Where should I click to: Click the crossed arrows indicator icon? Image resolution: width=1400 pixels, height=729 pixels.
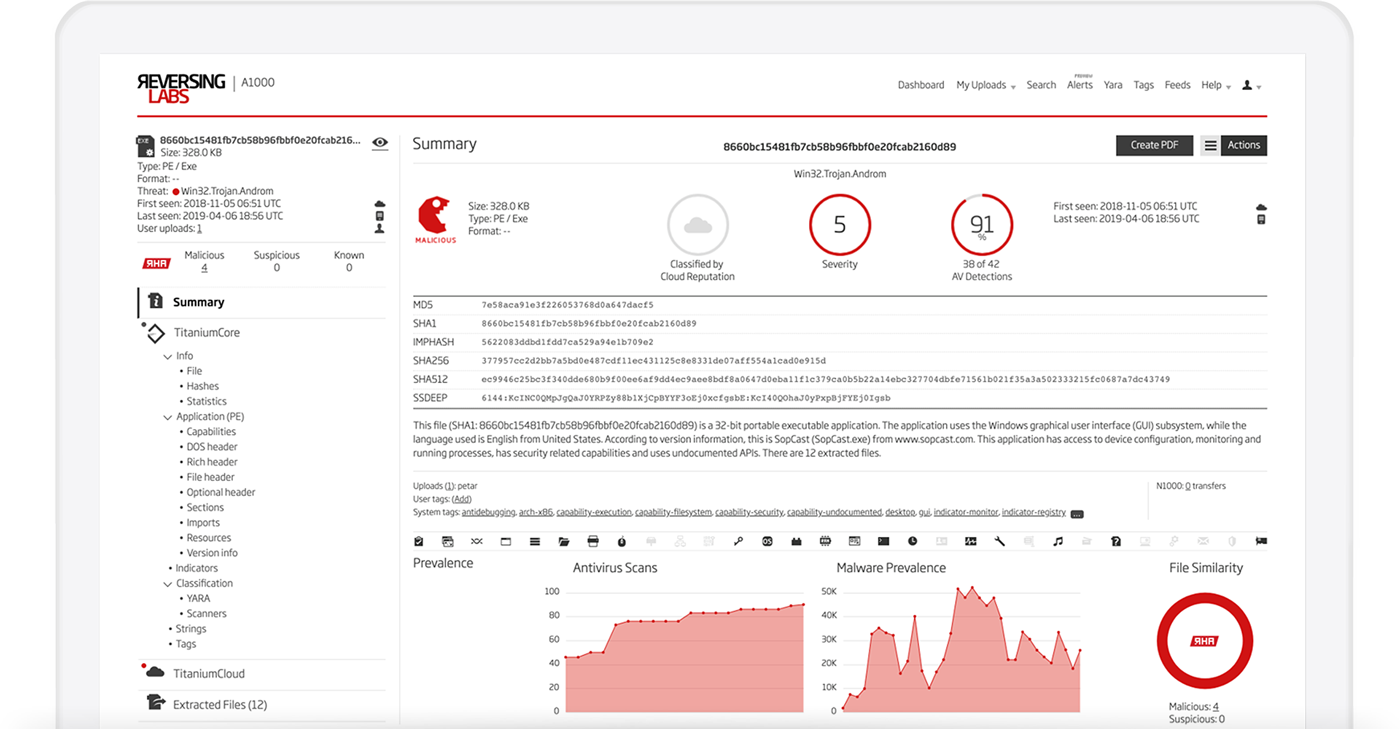(x=477, y=541)
